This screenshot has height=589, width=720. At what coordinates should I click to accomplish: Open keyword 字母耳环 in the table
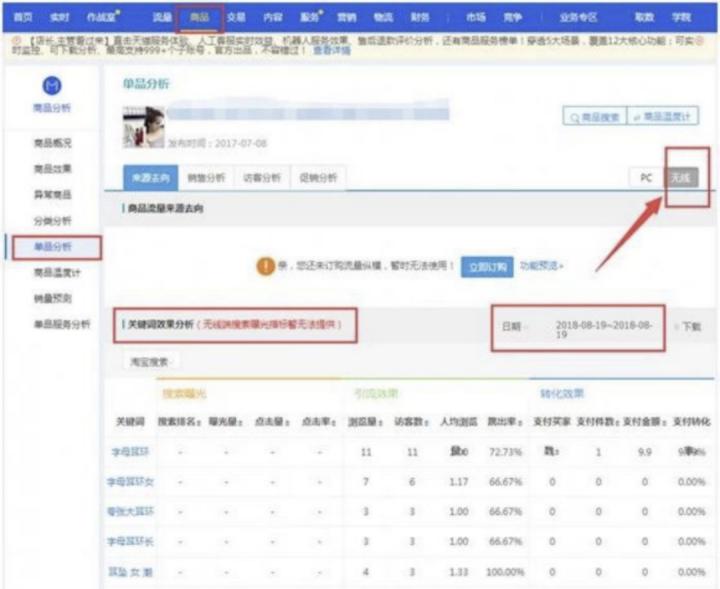[x=131, y=452]
